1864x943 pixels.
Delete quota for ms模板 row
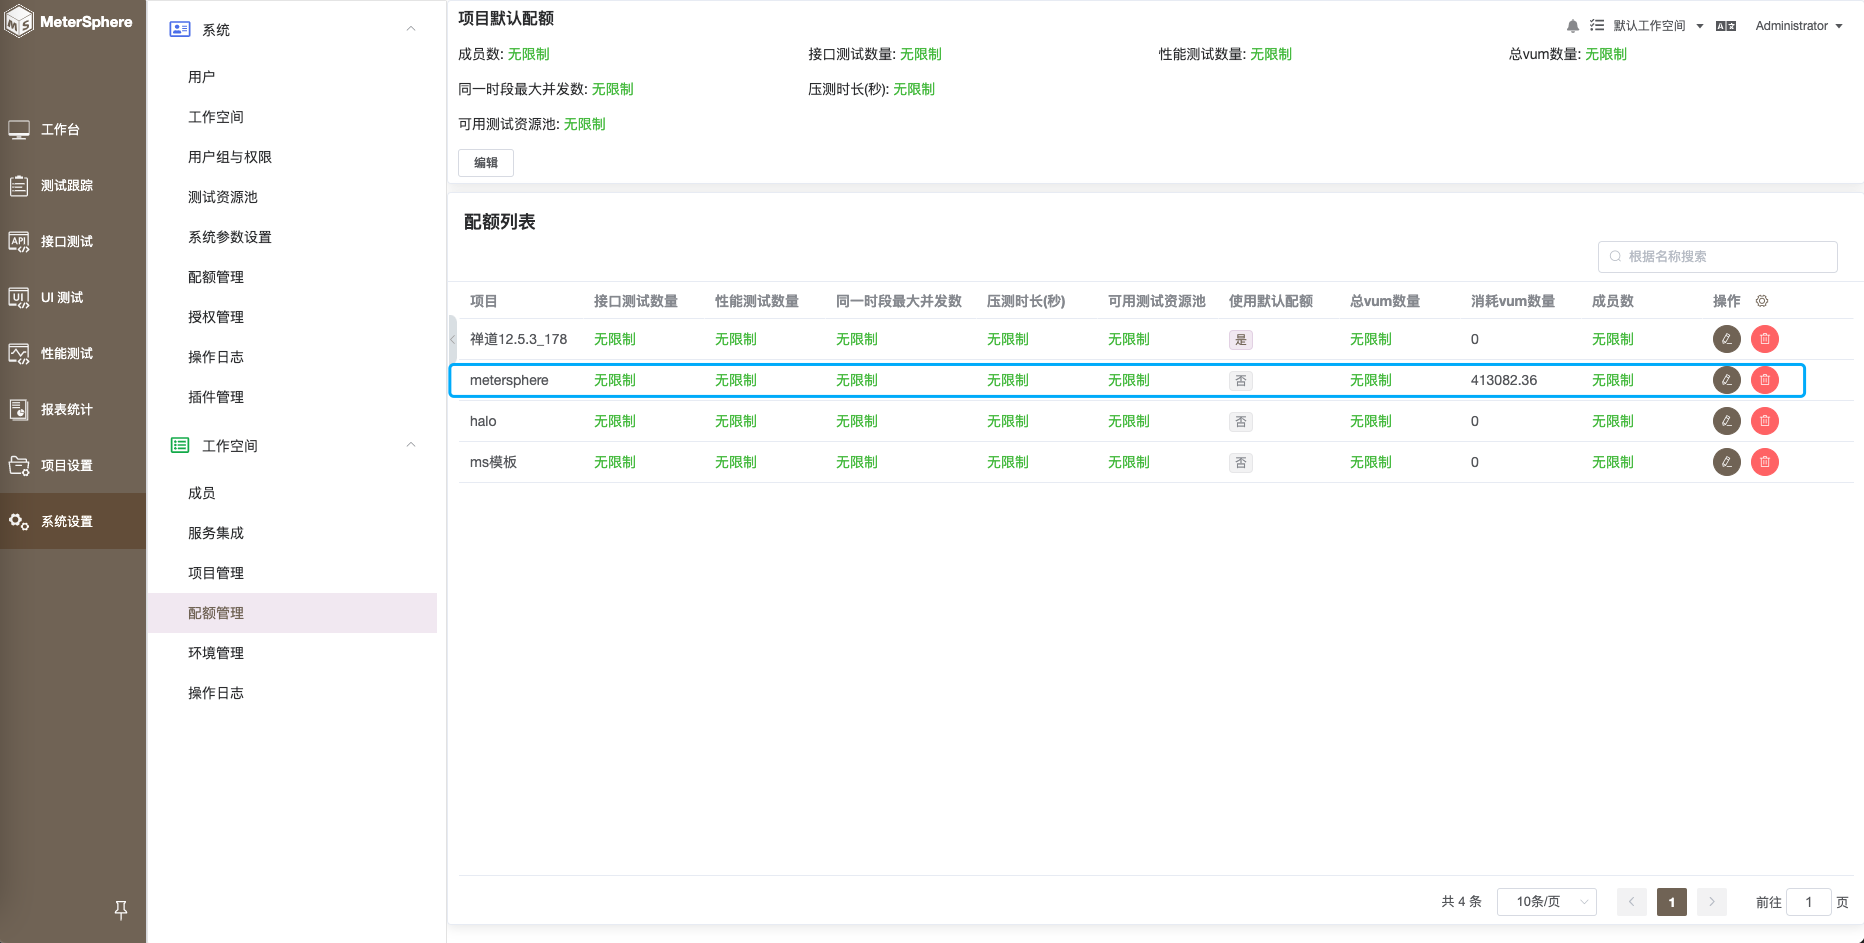point(1765,462)
